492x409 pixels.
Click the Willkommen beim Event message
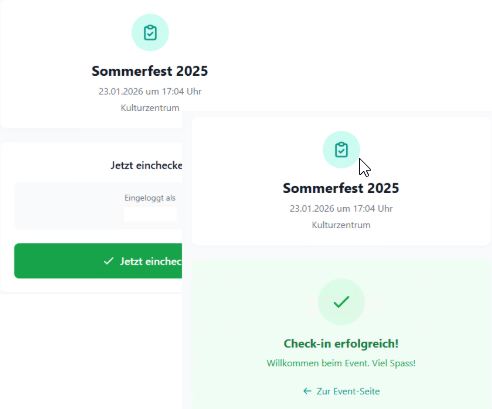coord(341,363)
